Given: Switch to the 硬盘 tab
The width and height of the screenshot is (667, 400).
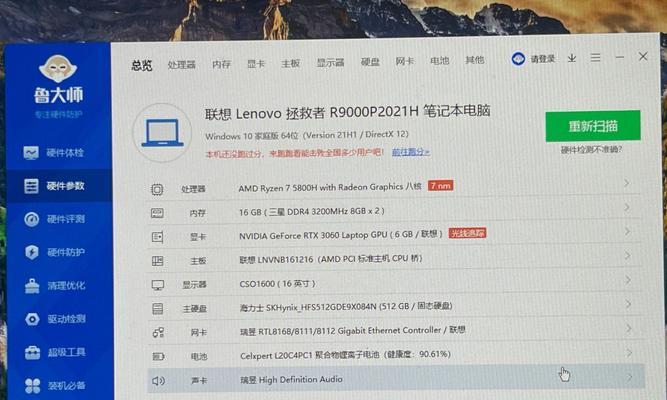Looking at the screenshot, I should click(x=370, y=62).
